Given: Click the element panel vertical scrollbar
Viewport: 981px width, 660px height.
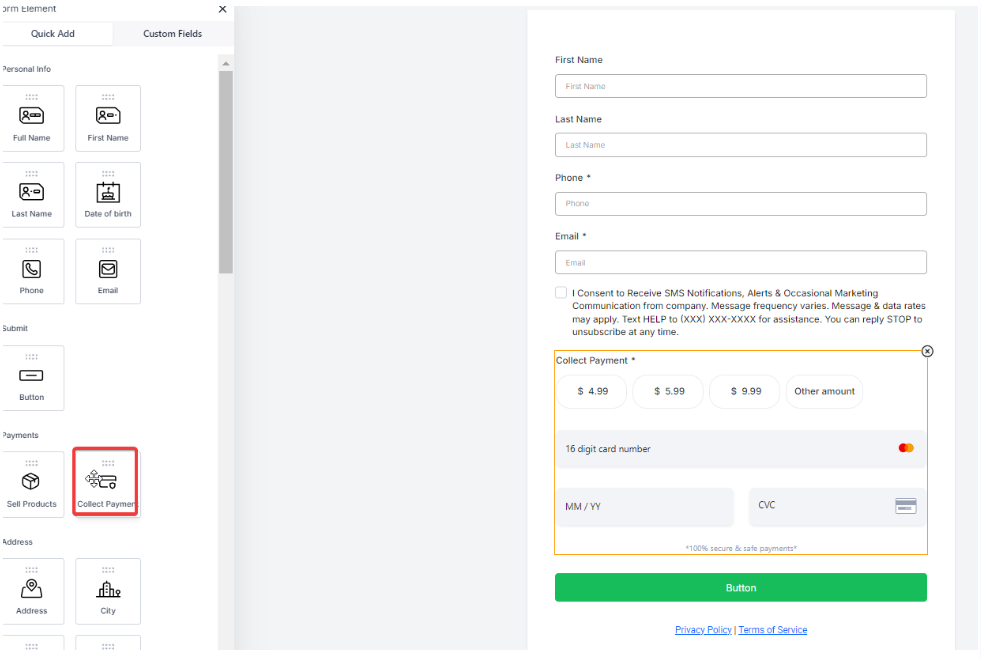Looking at the screenshot, I should [x=226, y=170].
